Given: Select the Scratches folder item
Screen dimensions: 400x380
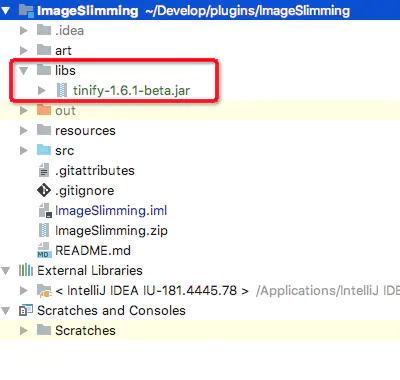Looking at the screenshot, I should [x=85, y=330].
